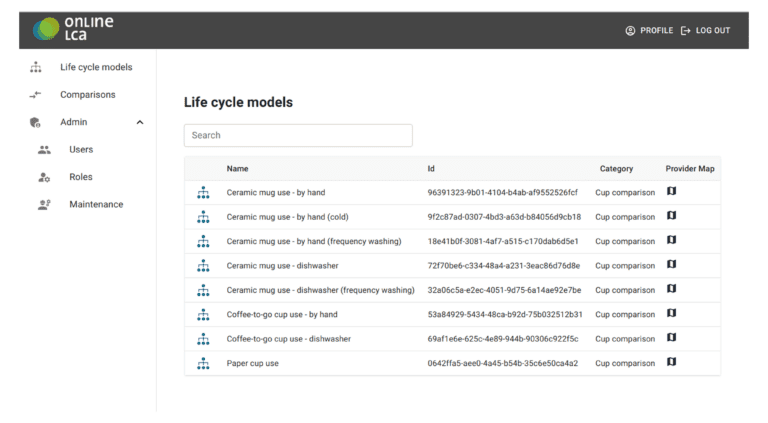Select id 69af1e6e-625c-4e89-944b-90306c922f5c
Viewport: 768px width, 423px height.
coord(503,339)
